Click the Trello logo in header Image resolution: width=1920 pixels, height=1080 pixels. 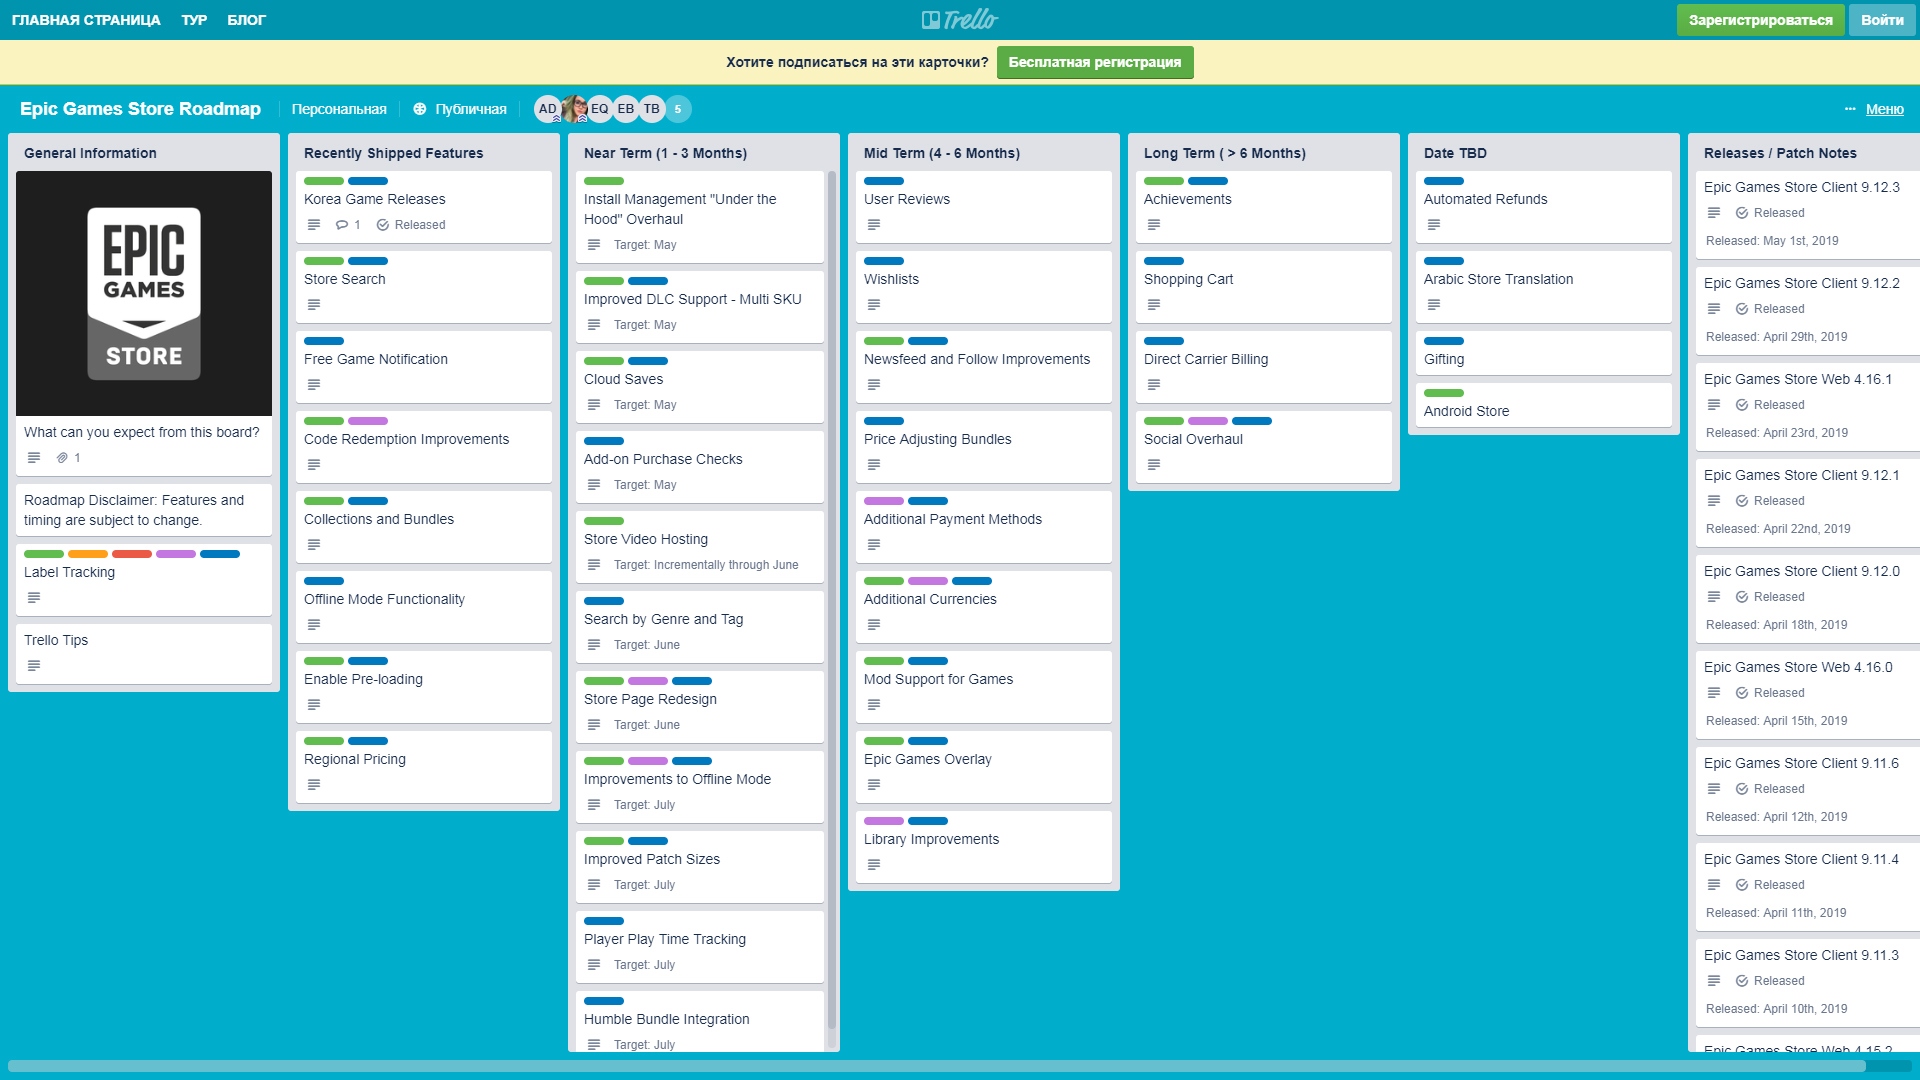coord(959,19)
